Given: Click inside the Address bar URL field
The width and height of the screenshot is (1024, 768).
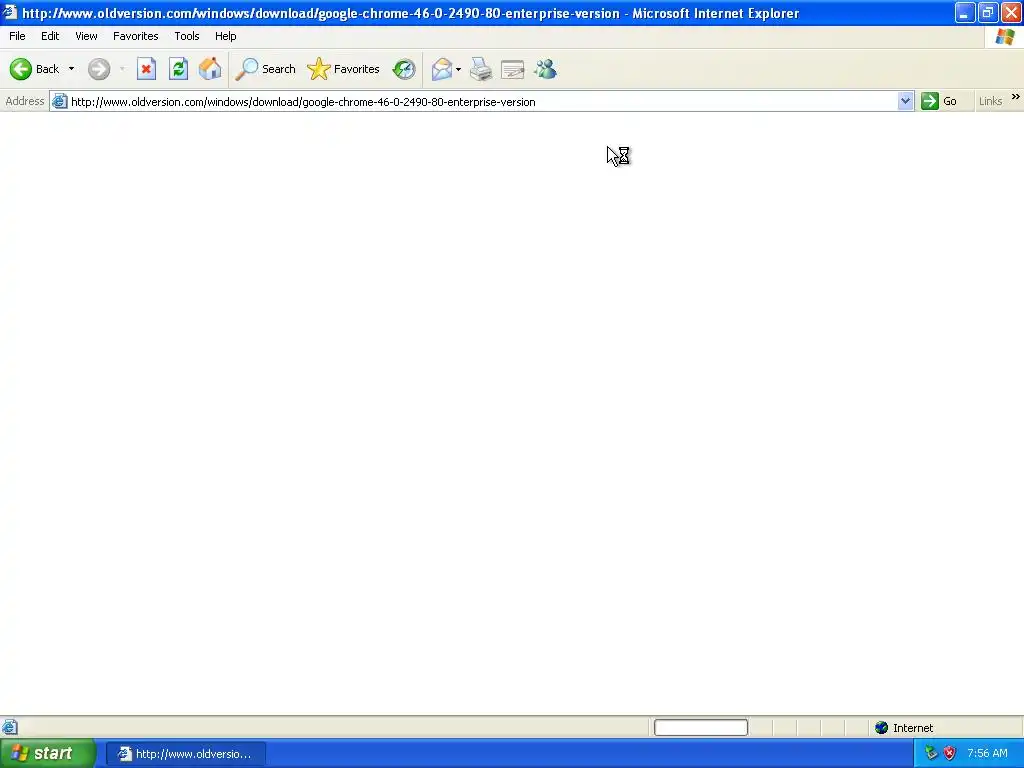Looking at the screenshot, I should pos(483,102).
